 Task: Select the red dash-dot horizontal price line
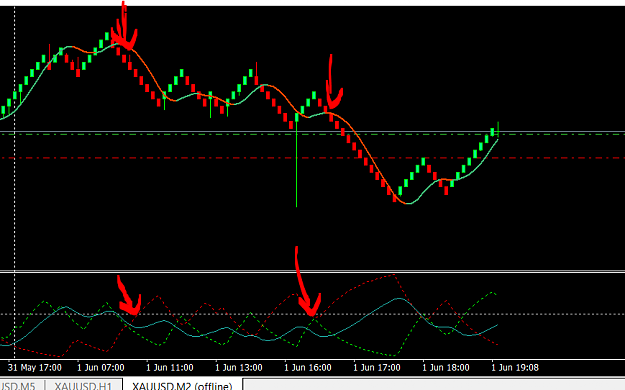coord(312,158)
